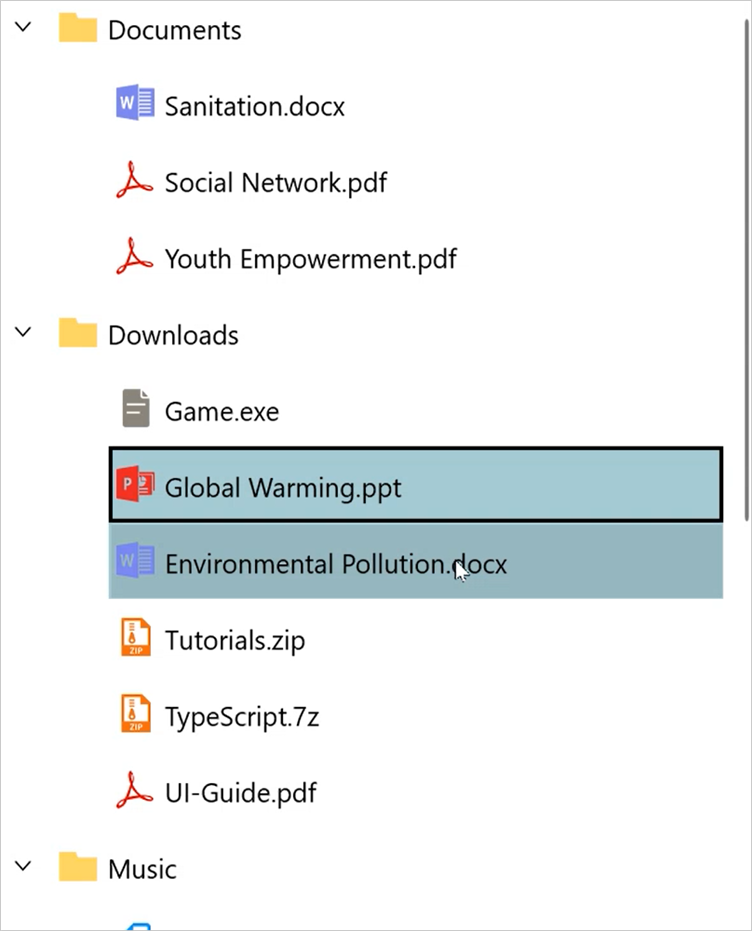752x931 pixels.
Task: Click the PDF icon for Social Network.pdf
Action: tap(134, 181)
